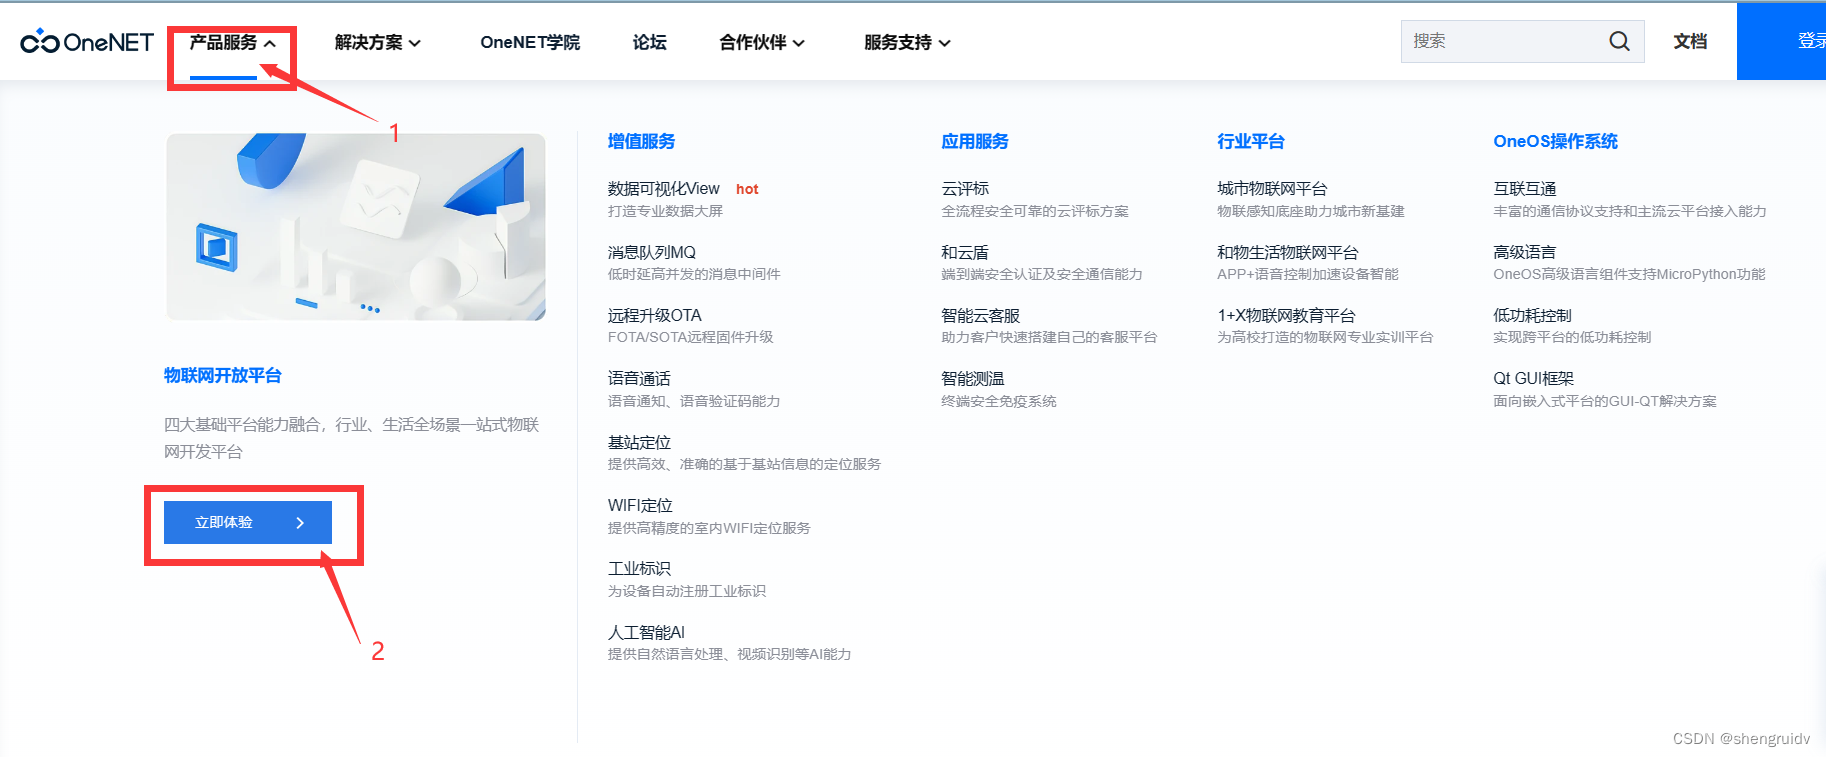Expand the 服务支持 dropdown chevron
Viewport: 1826px width, 757px height.
(945, 43)
